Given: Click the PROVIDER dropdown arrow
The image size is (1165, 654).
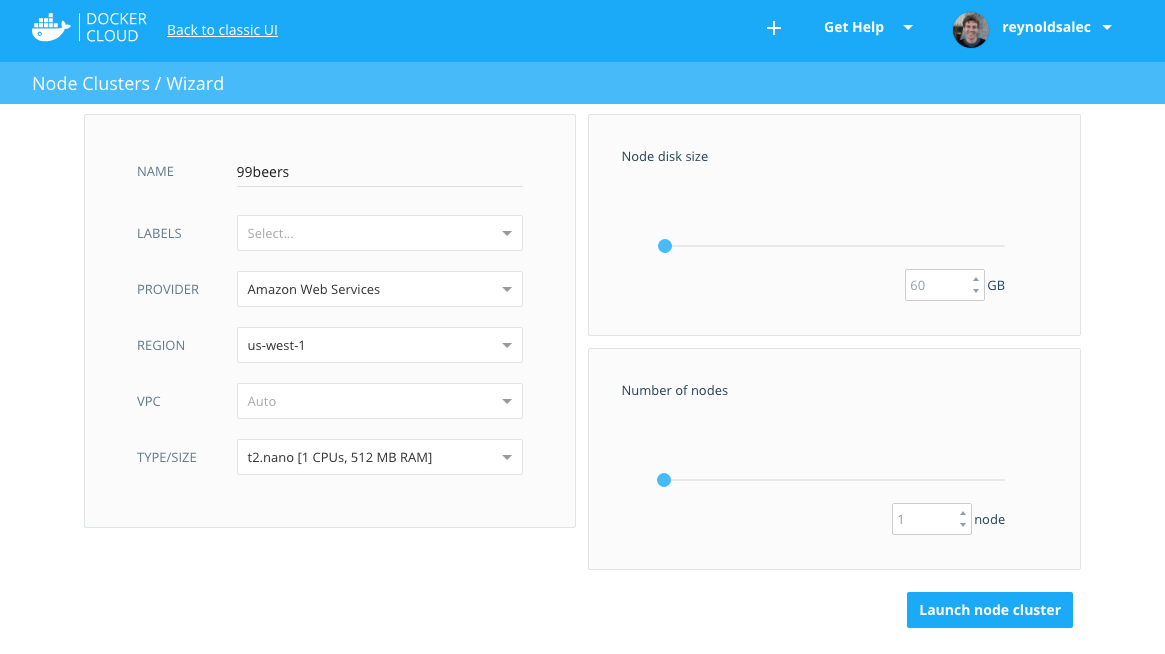Looking at the screenshot, I should click(x=507, y=289).
